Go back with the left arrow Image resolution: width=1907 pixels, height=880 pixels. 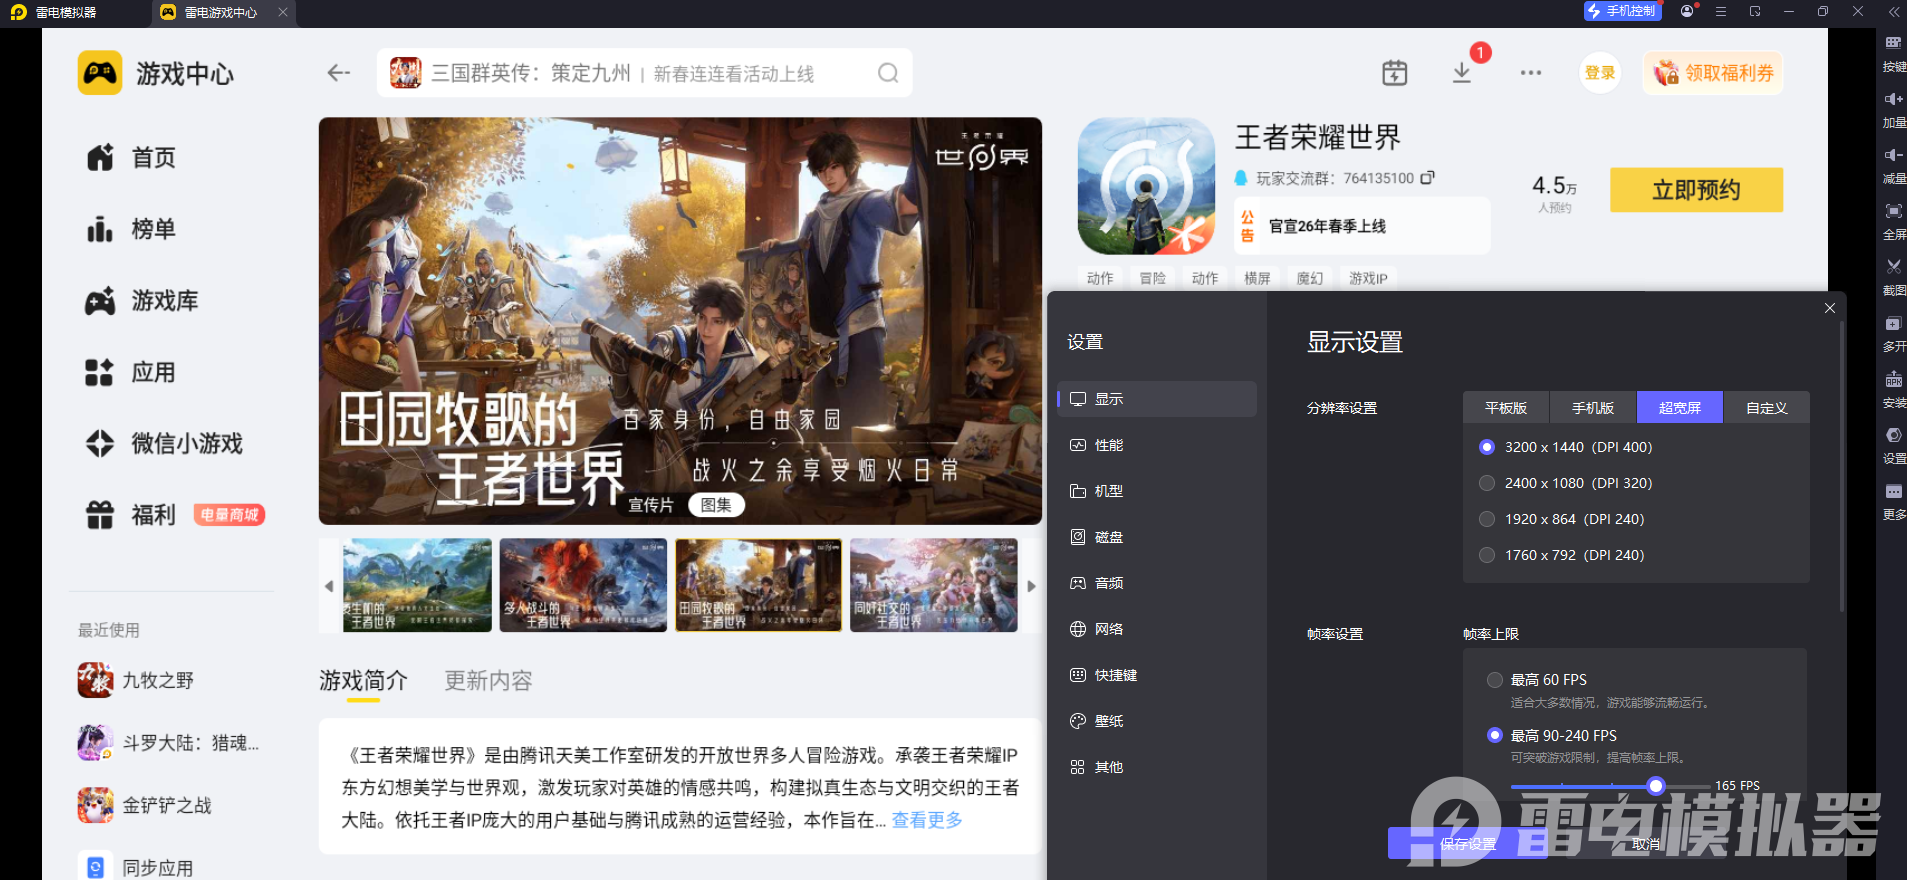[339, 73]
